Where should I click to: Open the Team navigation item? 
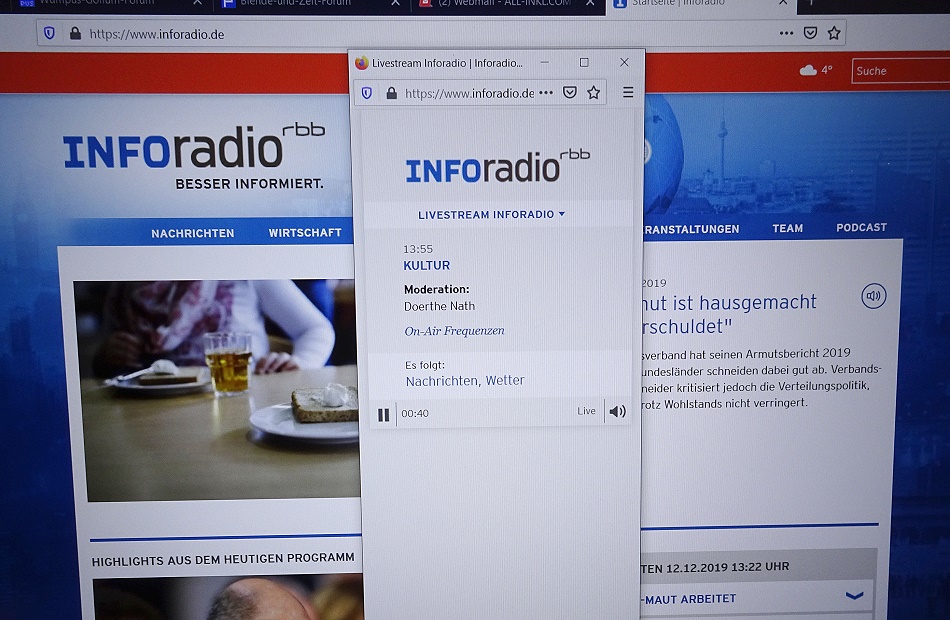coord(788,228)
